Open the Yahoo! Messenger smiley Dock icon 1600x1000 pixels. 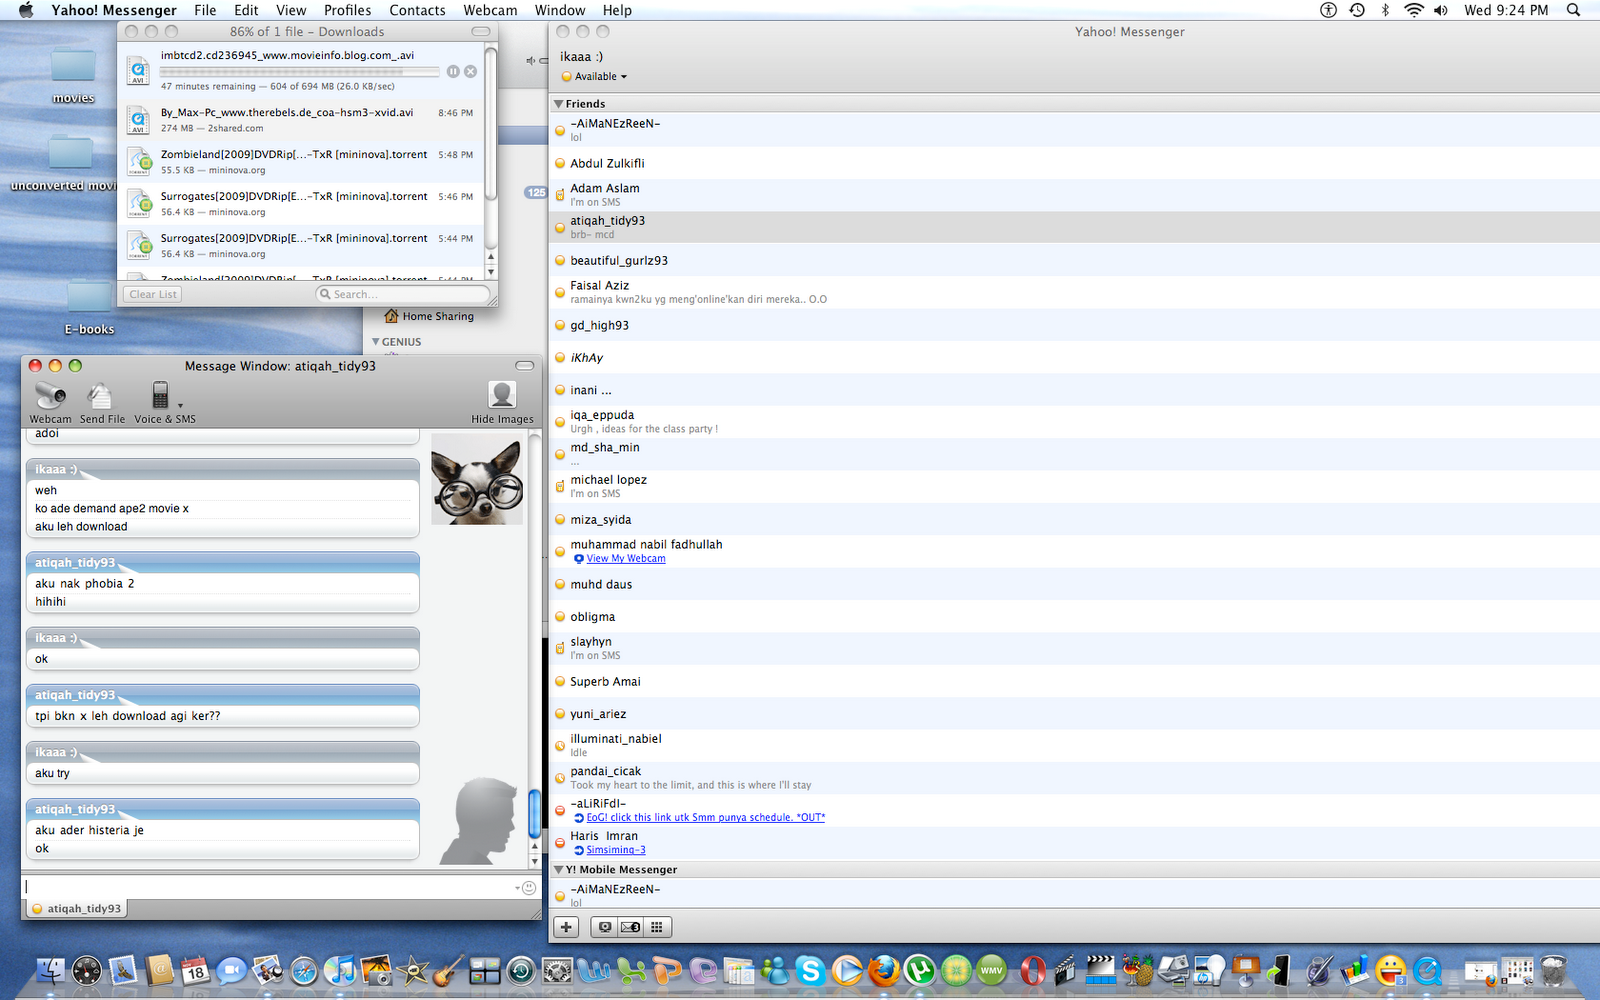point(1390,969)
